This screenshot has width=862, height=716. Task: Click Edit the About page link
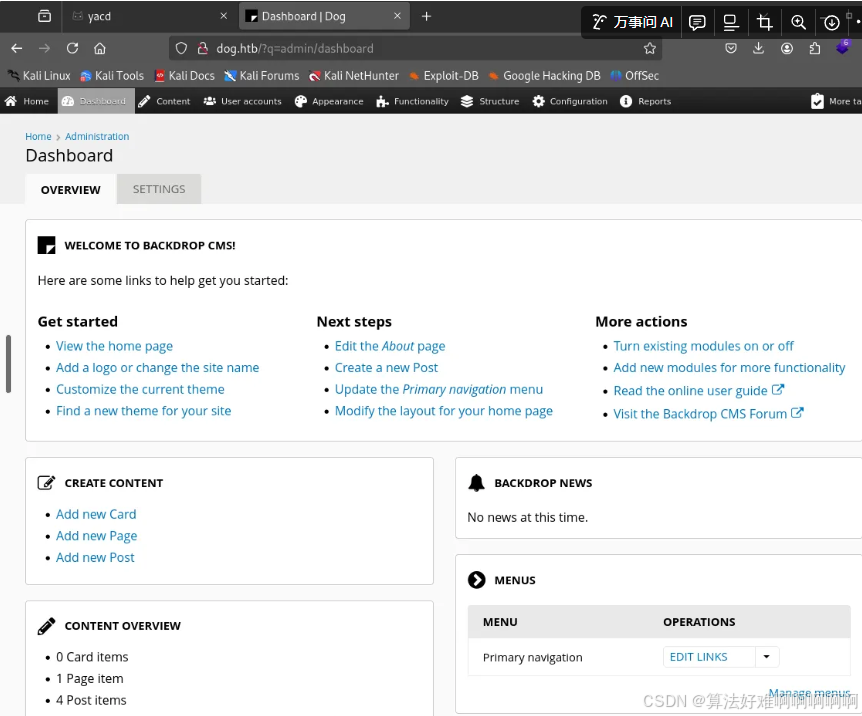pos(390,346)
